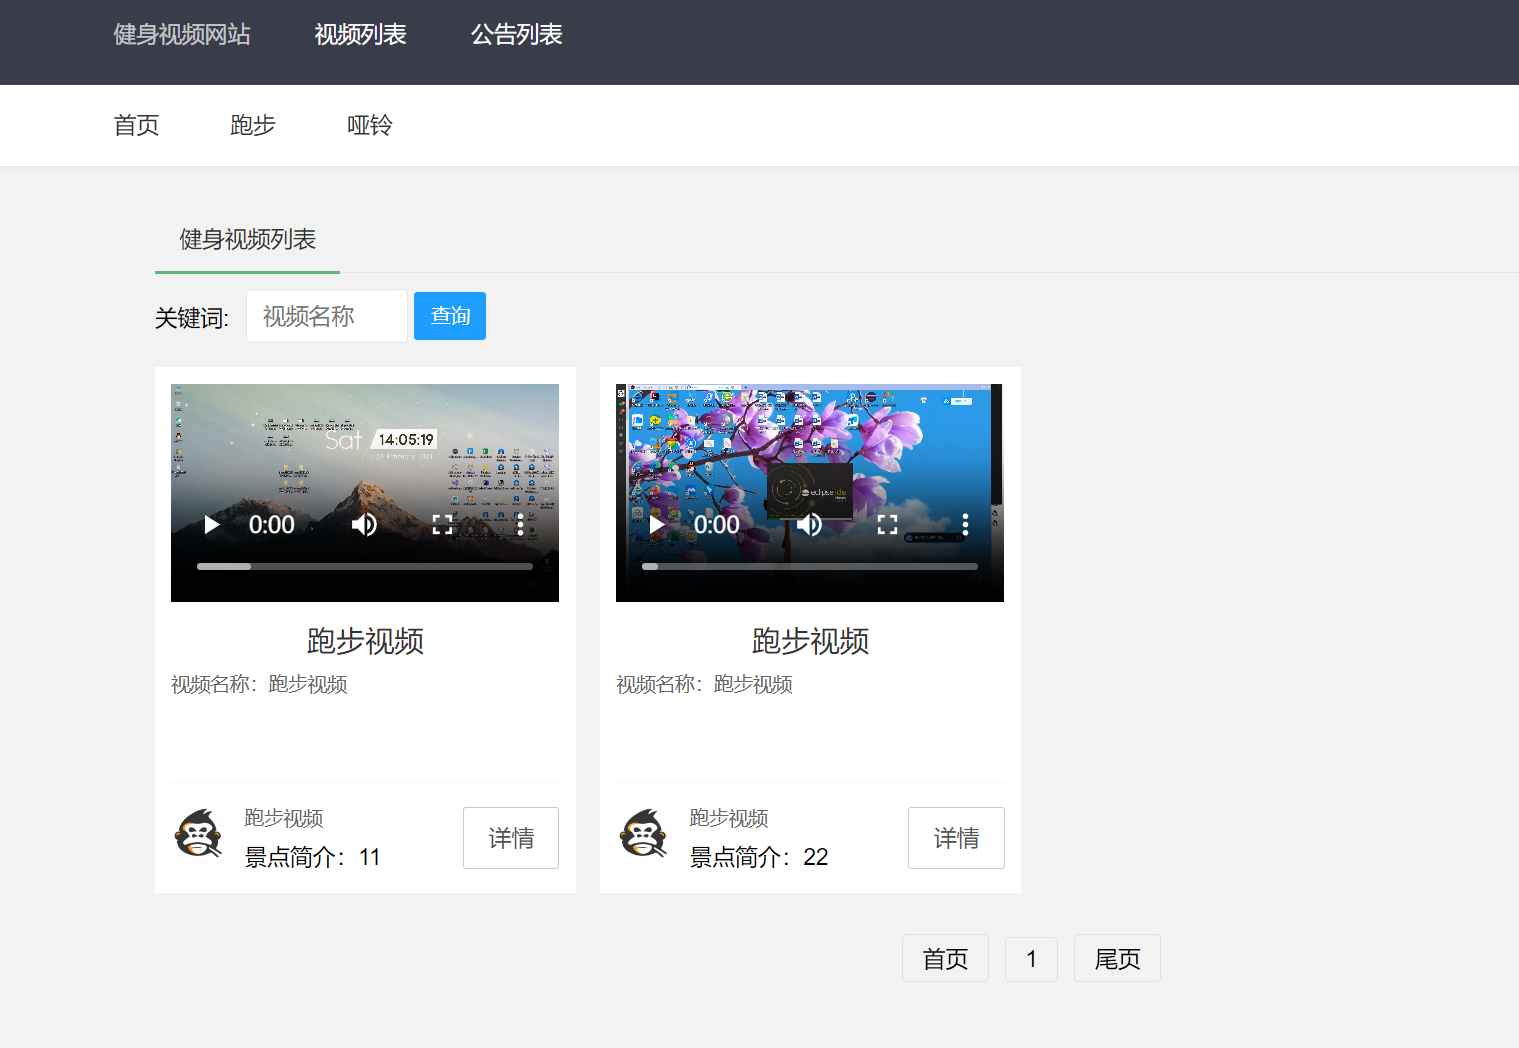Viewport: 1519px width, 1048px height.
Task: Play the second video with the flower desktop
Action: [x=657, y=525]
